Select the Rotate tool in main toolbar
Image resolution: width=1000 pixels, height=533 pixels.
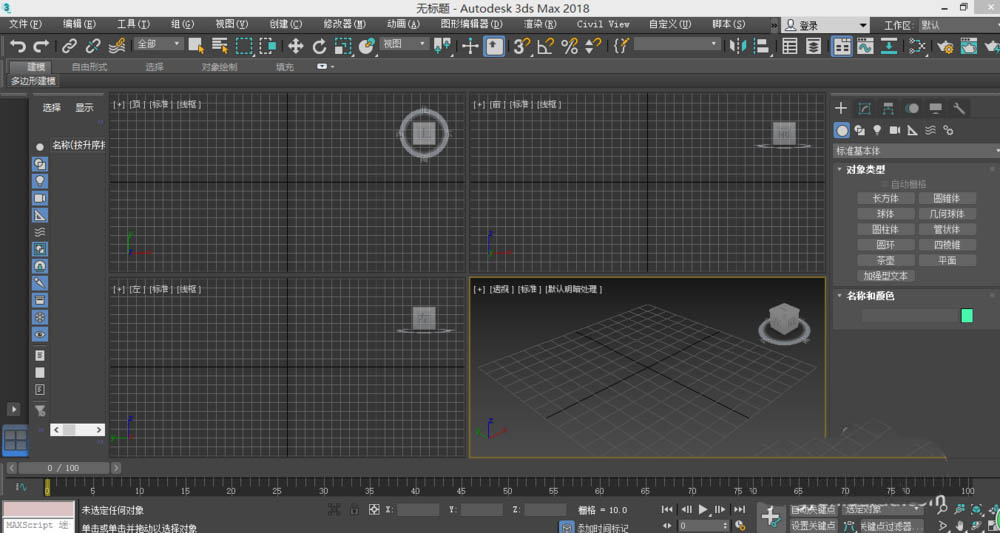(319, 45)
